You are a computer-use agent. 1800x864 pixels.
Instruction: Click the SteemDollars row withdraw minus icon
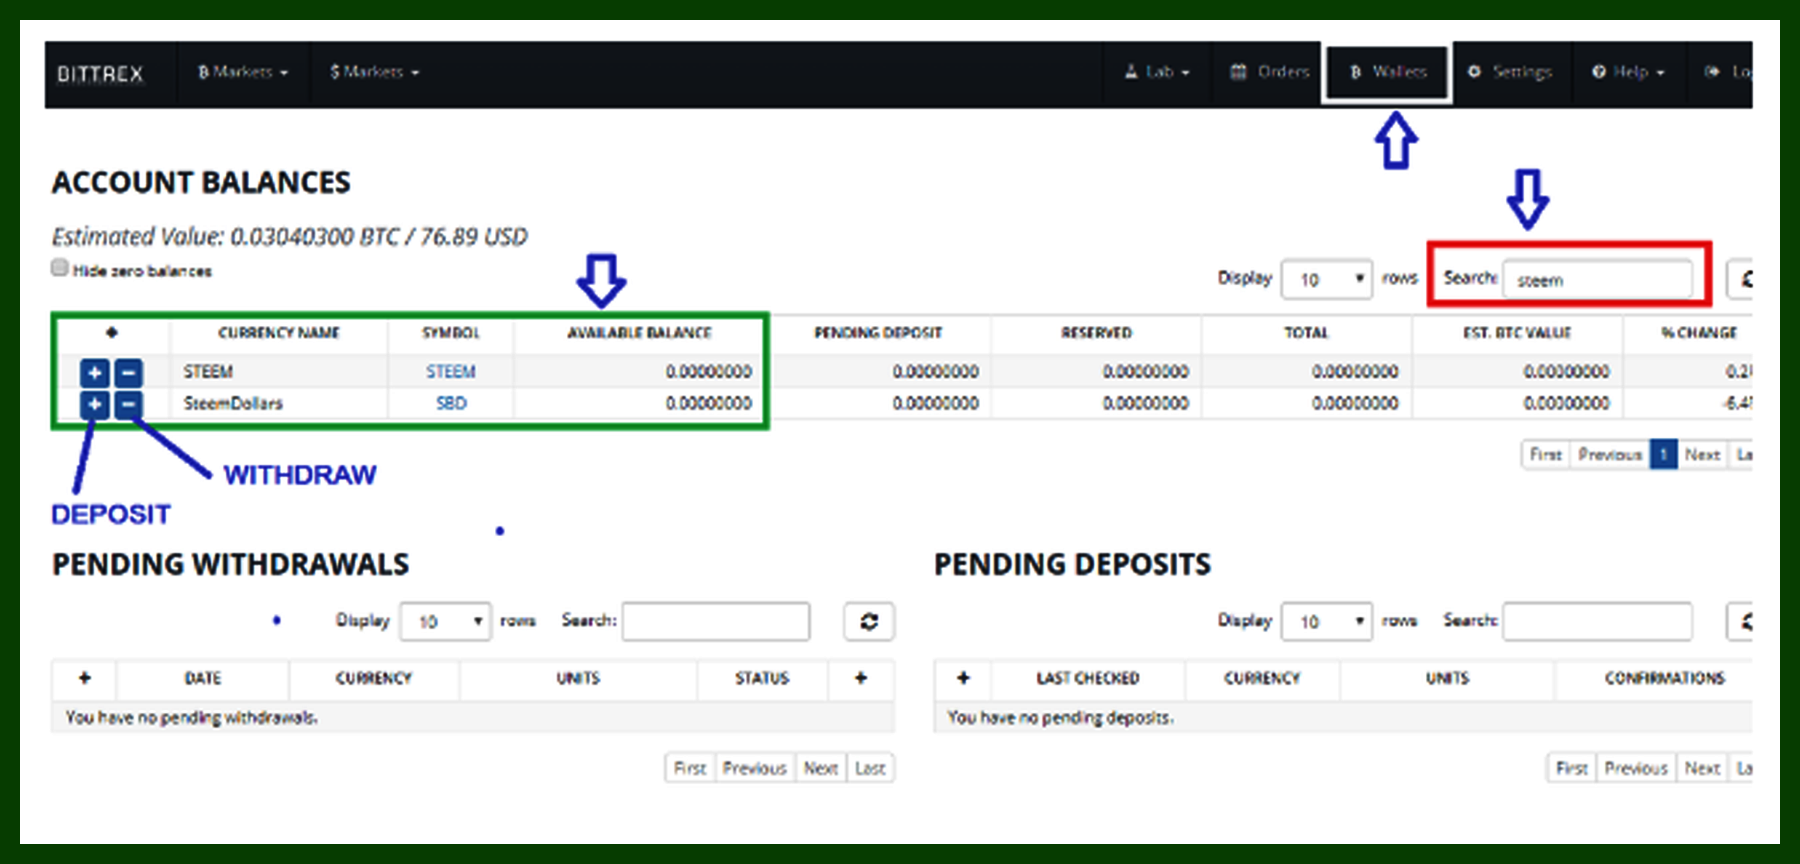(x=128, y=404)
